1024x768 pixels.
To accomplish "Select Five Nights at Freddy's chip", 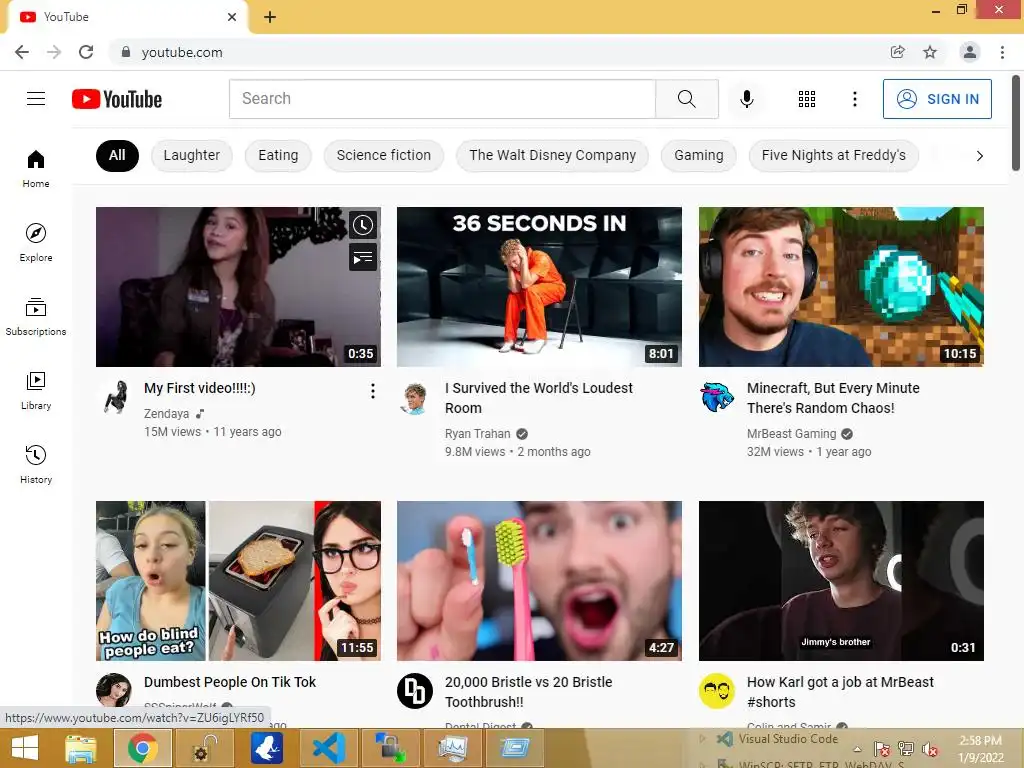I will click(x=834, y=155).
